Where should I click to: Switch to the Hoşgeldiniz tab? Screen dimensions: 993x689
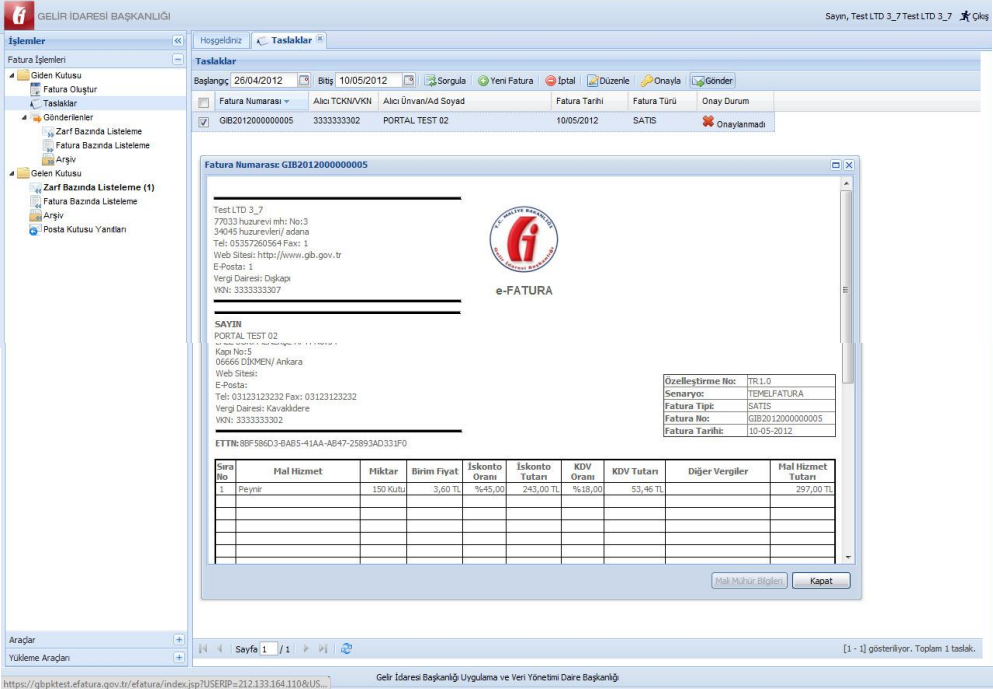[x=221, y=41]
